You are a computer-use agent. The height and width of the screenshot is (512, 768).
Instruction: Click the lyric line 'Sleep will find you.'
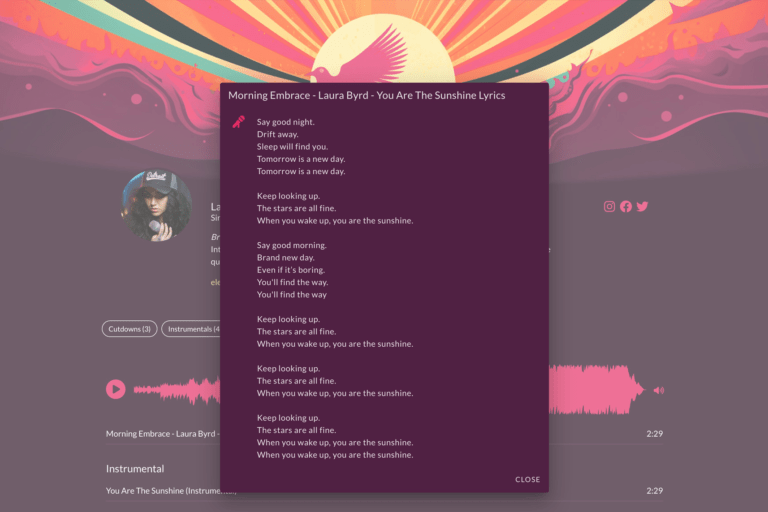292,146
